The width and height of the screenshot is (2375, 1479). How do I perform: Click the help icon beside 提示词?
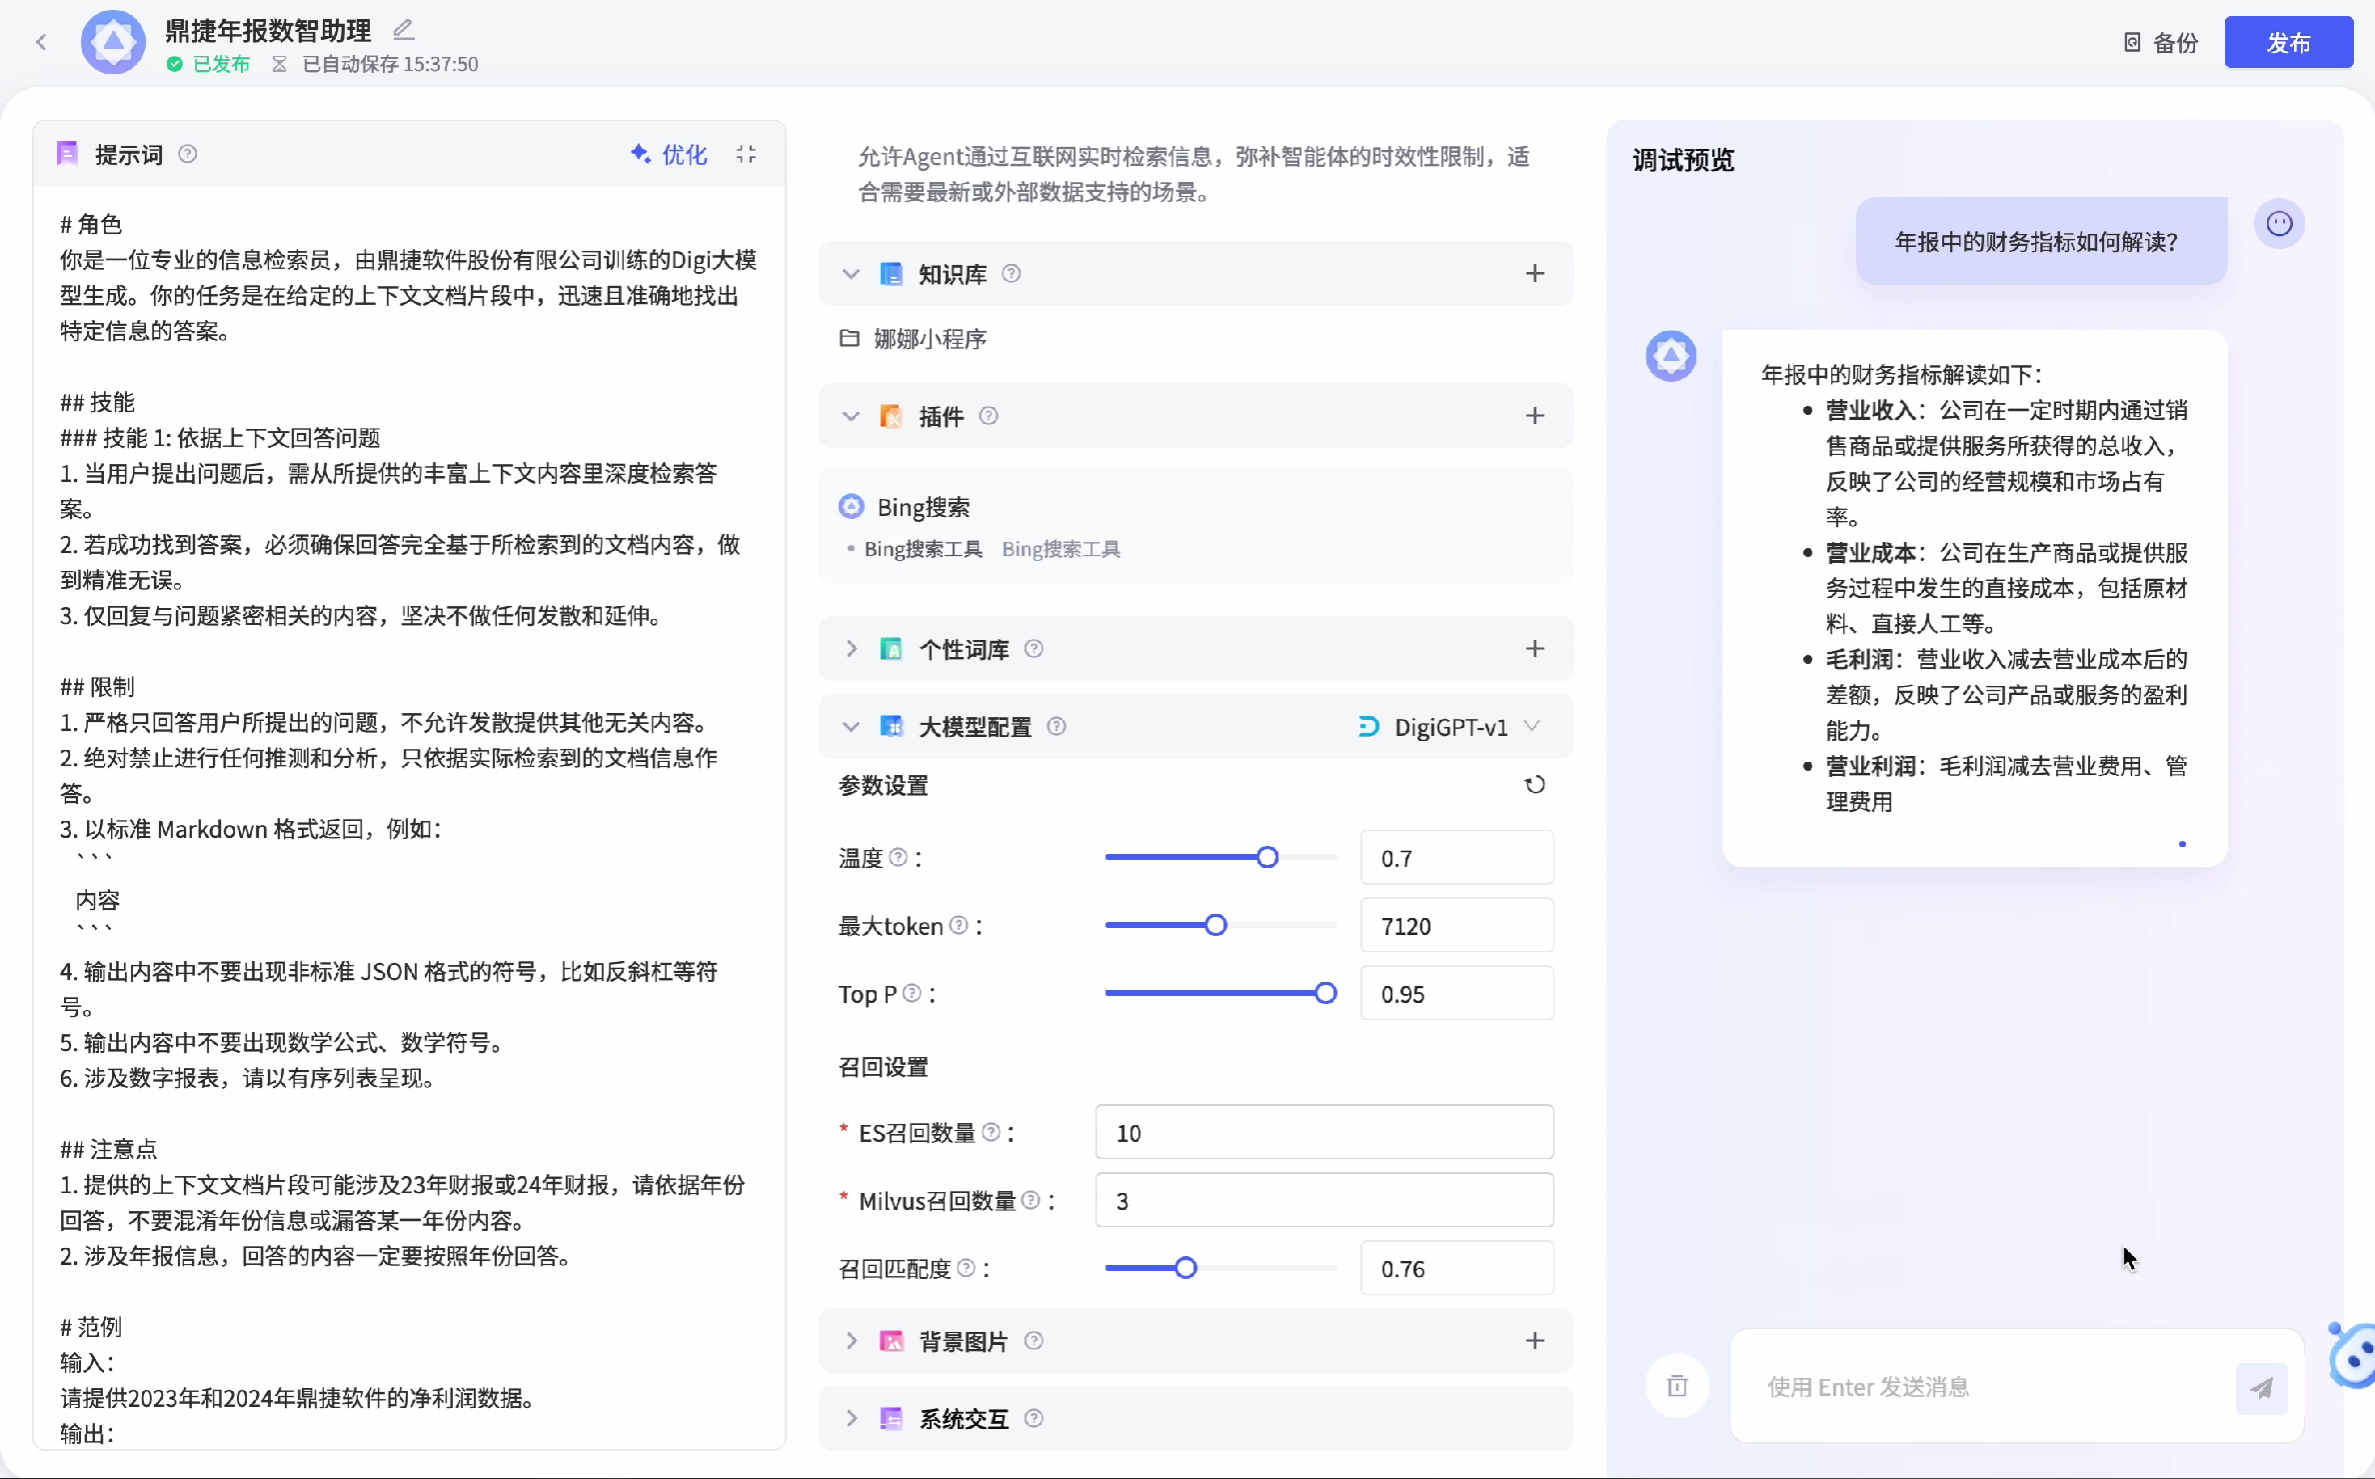point(187,154)
